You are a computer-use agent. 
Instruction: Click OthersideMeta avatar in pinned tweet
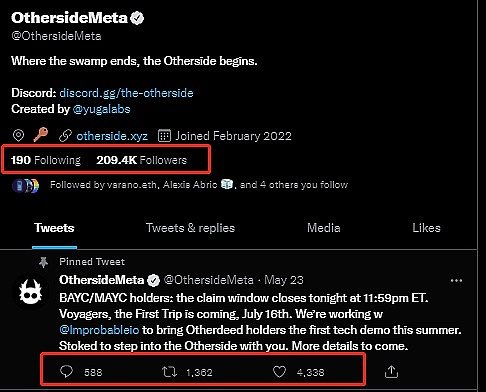pyautogui.click(x=30, y=292)
